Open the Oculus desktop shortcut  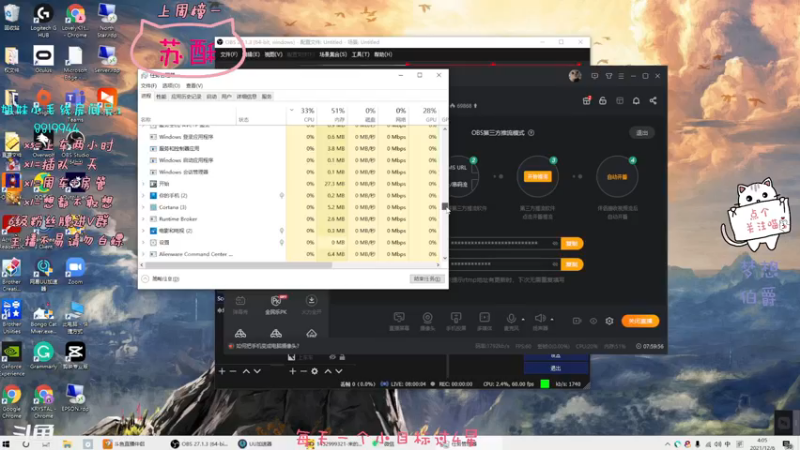(43, 60)
